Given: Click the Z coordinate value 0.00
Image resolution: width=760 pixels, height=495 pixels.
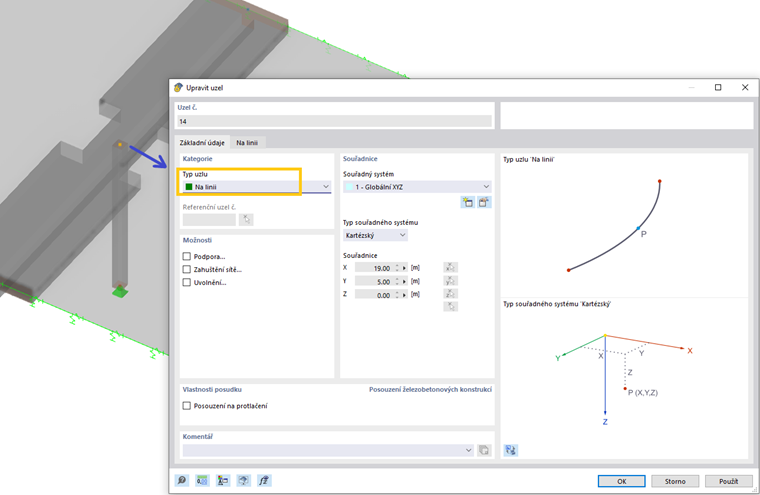Looking at the screenshot, I should [x=383, y=295].
